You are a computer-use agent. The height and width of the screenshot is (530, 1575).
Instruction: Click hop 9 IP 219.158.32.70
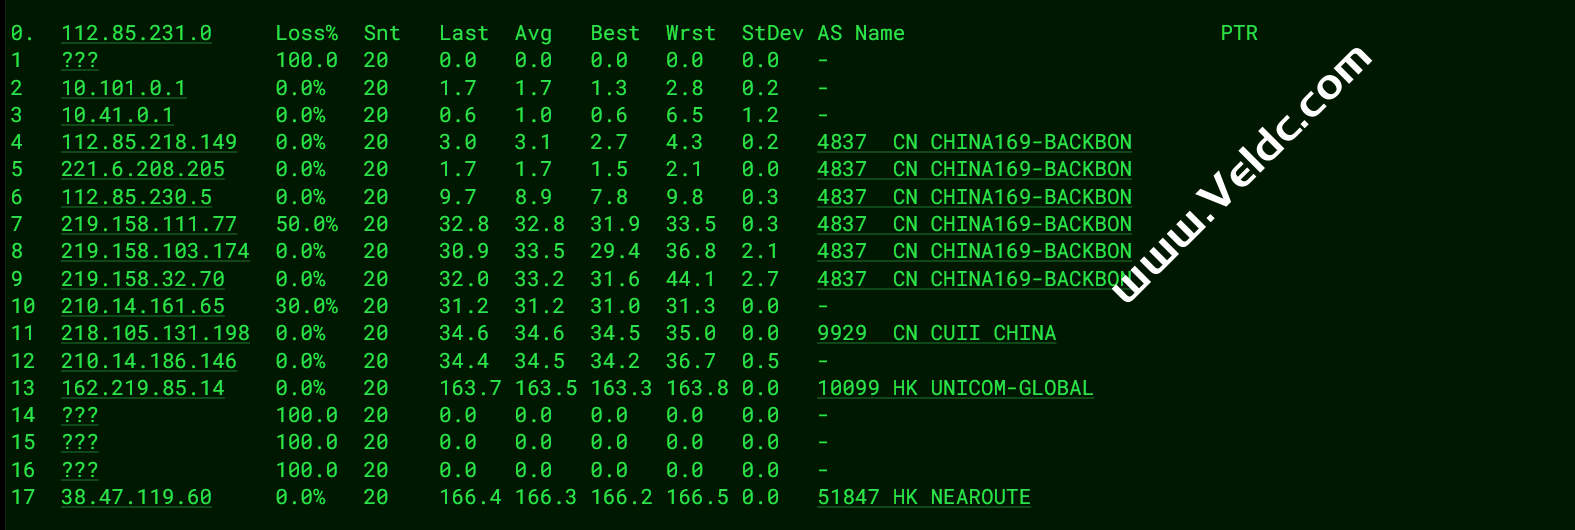tap(143, 279)
